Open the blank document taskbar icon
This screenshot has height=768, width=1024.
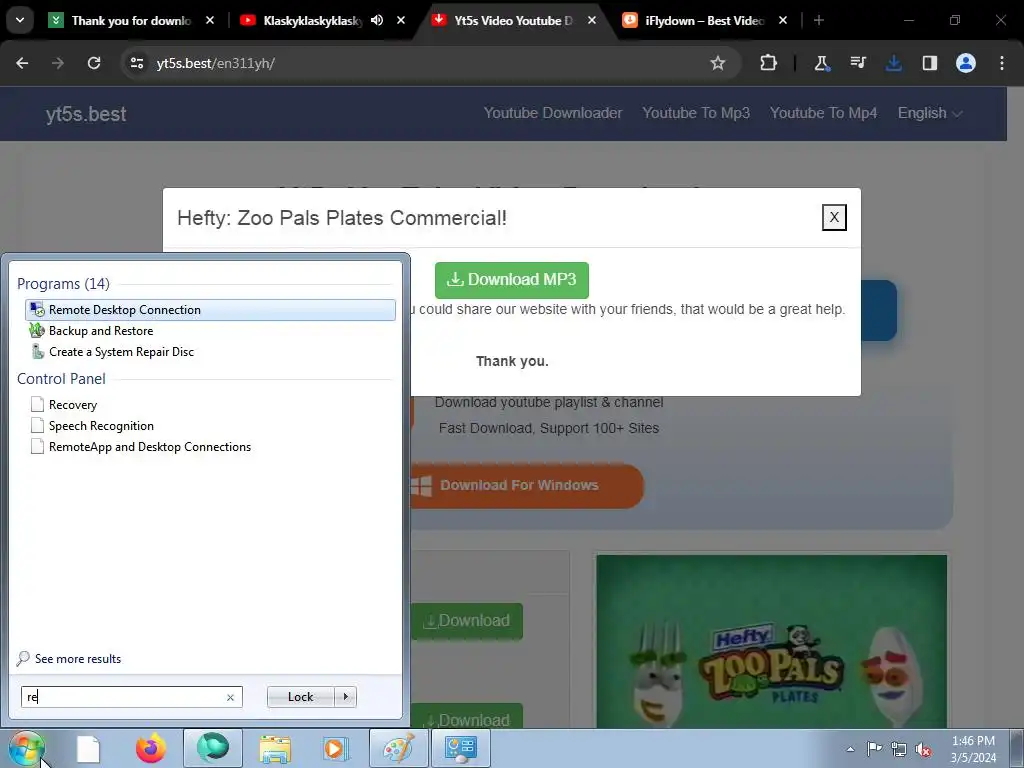[x=88, y=748]
